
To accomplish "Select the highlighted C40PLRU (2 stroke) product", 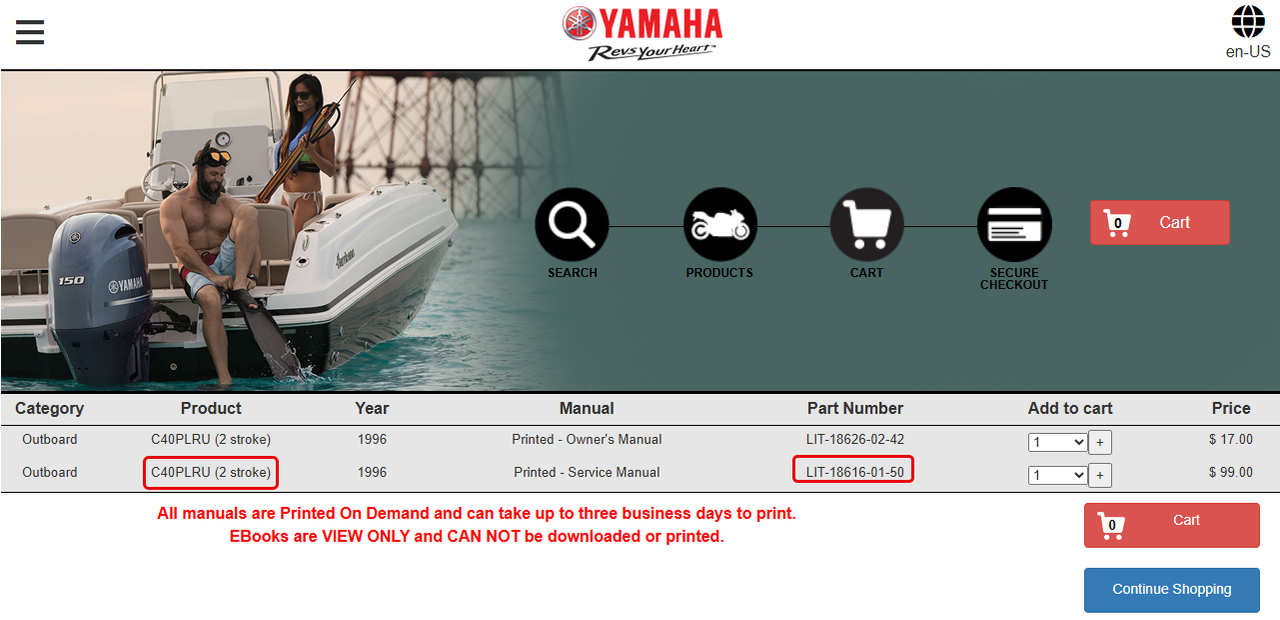I will (211, 472).
